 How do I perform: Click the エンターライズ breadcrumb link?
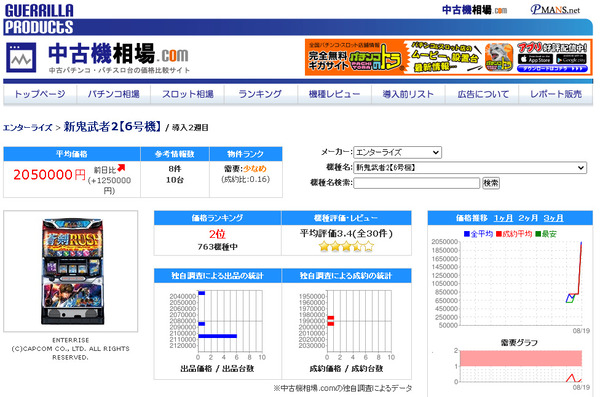pos(28,127)
